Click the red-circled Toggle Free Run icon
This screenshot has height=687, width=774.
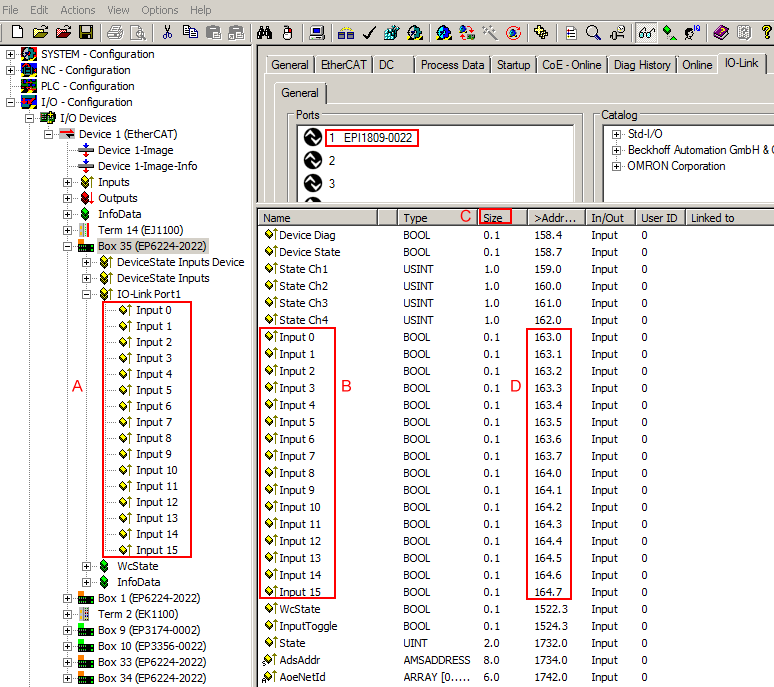(x=513, y=33)
